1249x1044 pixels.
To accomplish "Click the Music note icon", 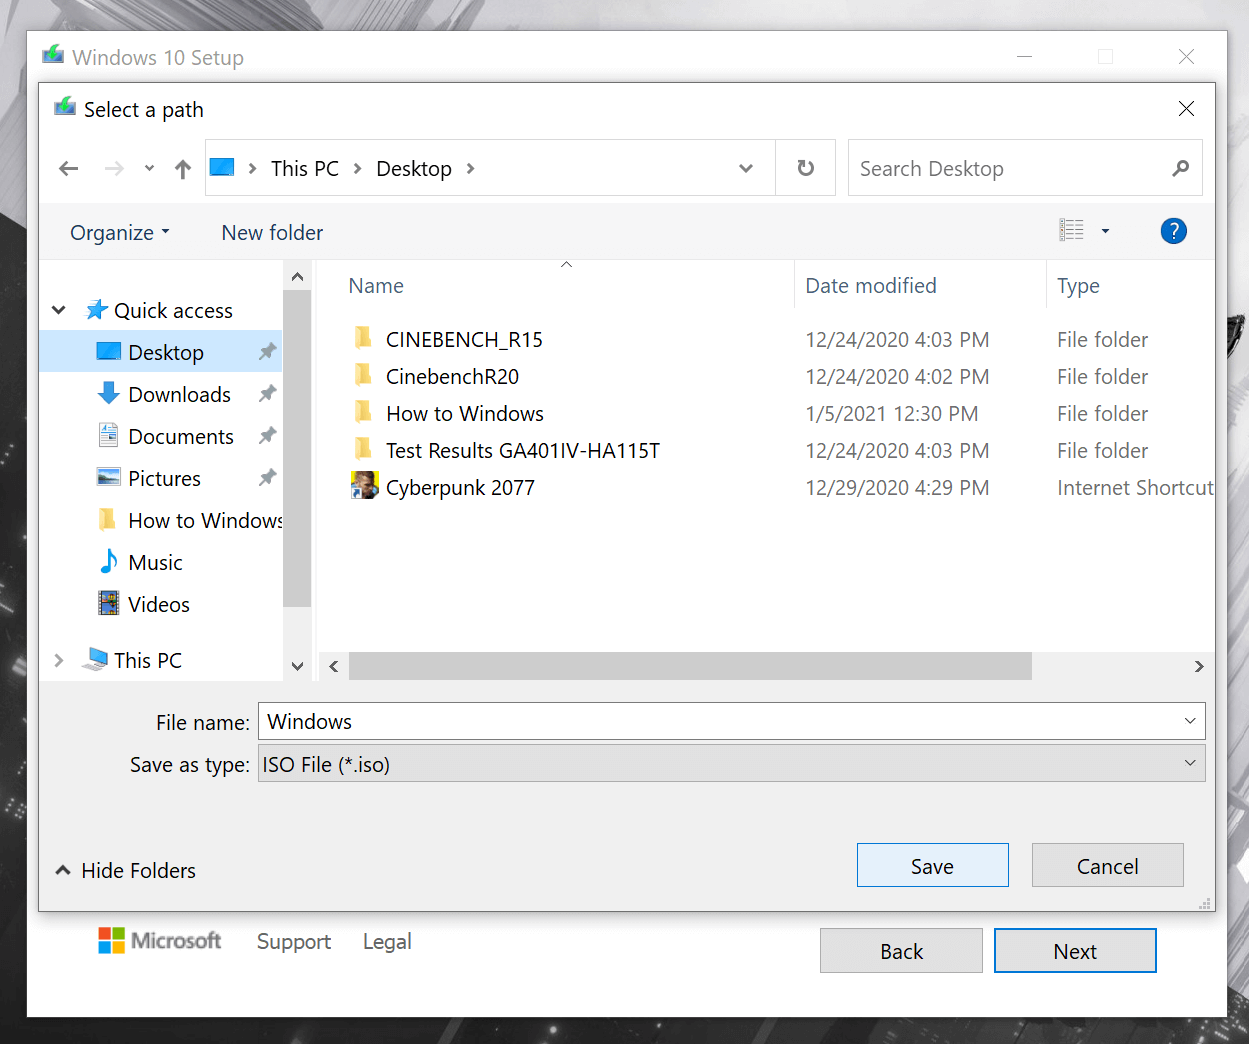I will [108, 561].
